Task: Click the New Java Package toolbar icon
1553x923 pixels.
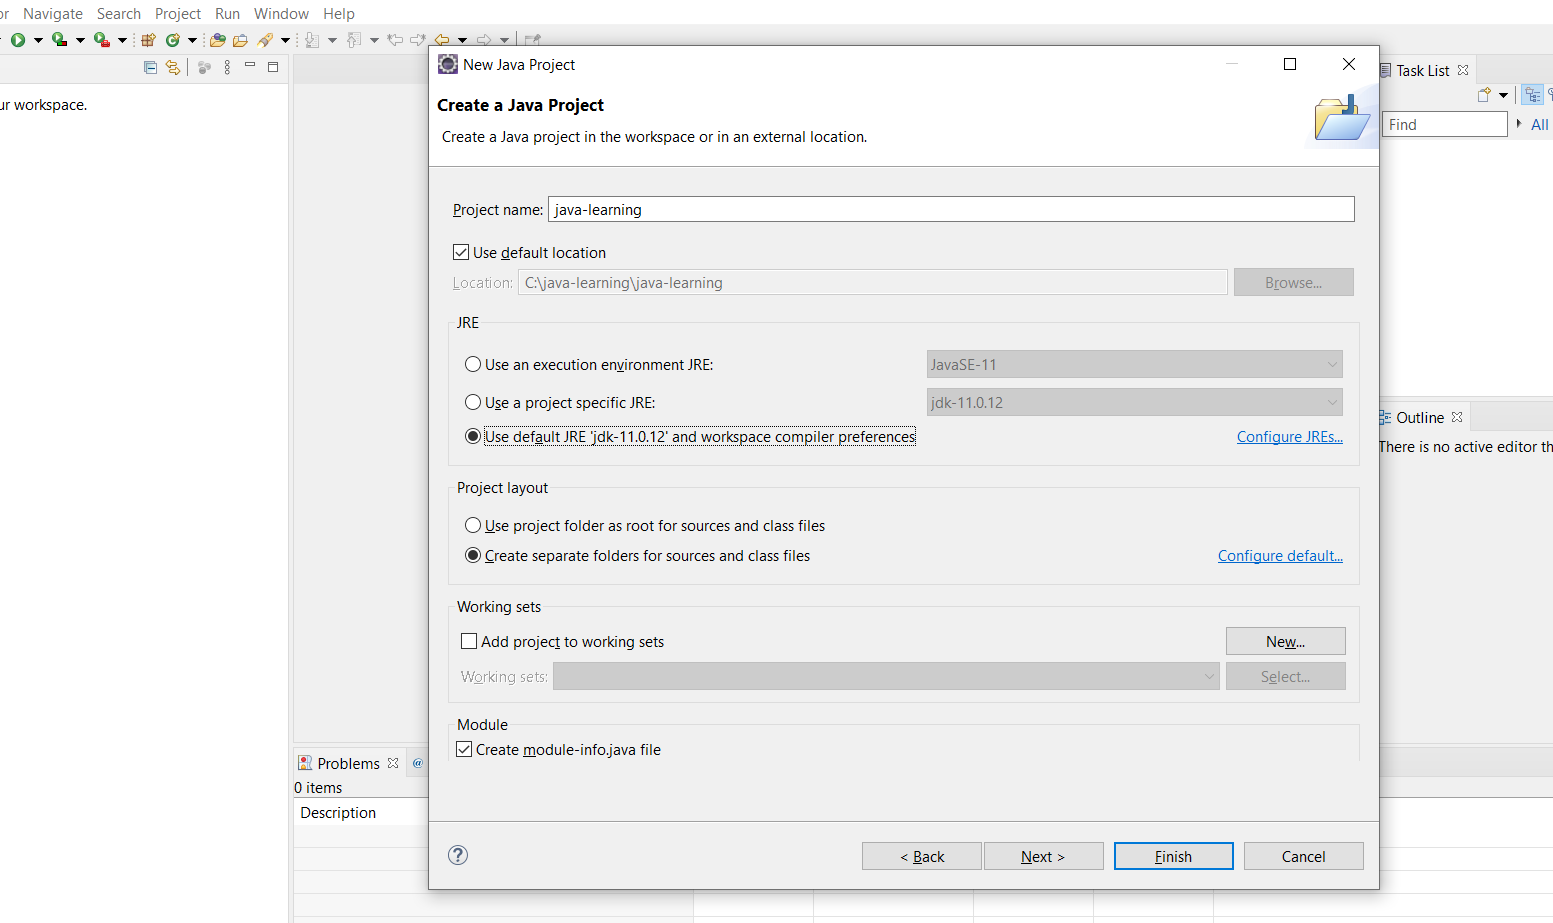Action: (148, 40)
